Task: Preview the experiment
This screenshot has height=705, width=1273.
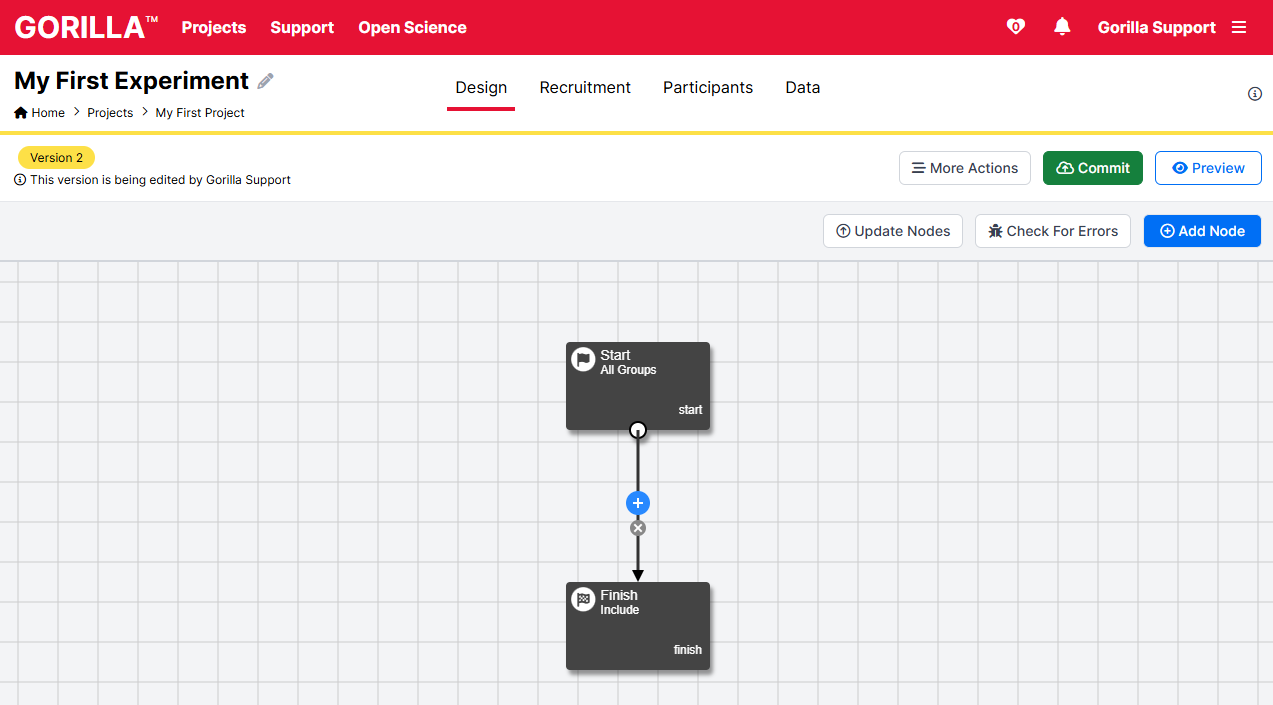Action: 1208,168
